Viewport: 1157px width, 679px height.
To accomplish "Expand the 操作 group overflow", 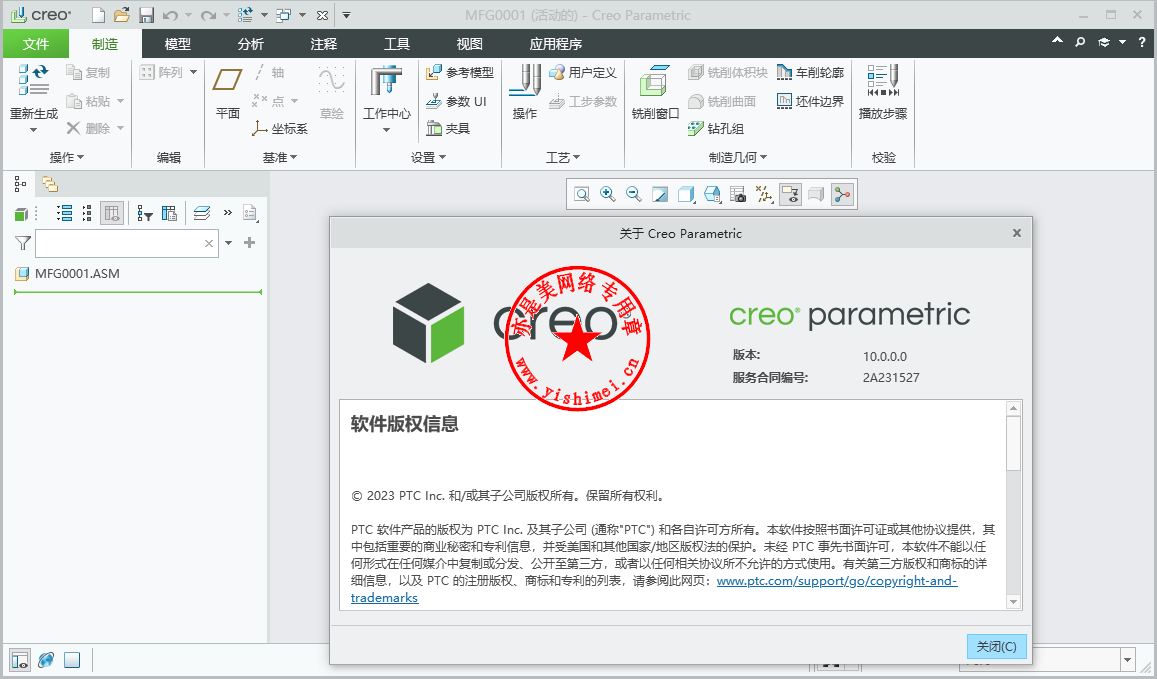I will coord(67,157).
